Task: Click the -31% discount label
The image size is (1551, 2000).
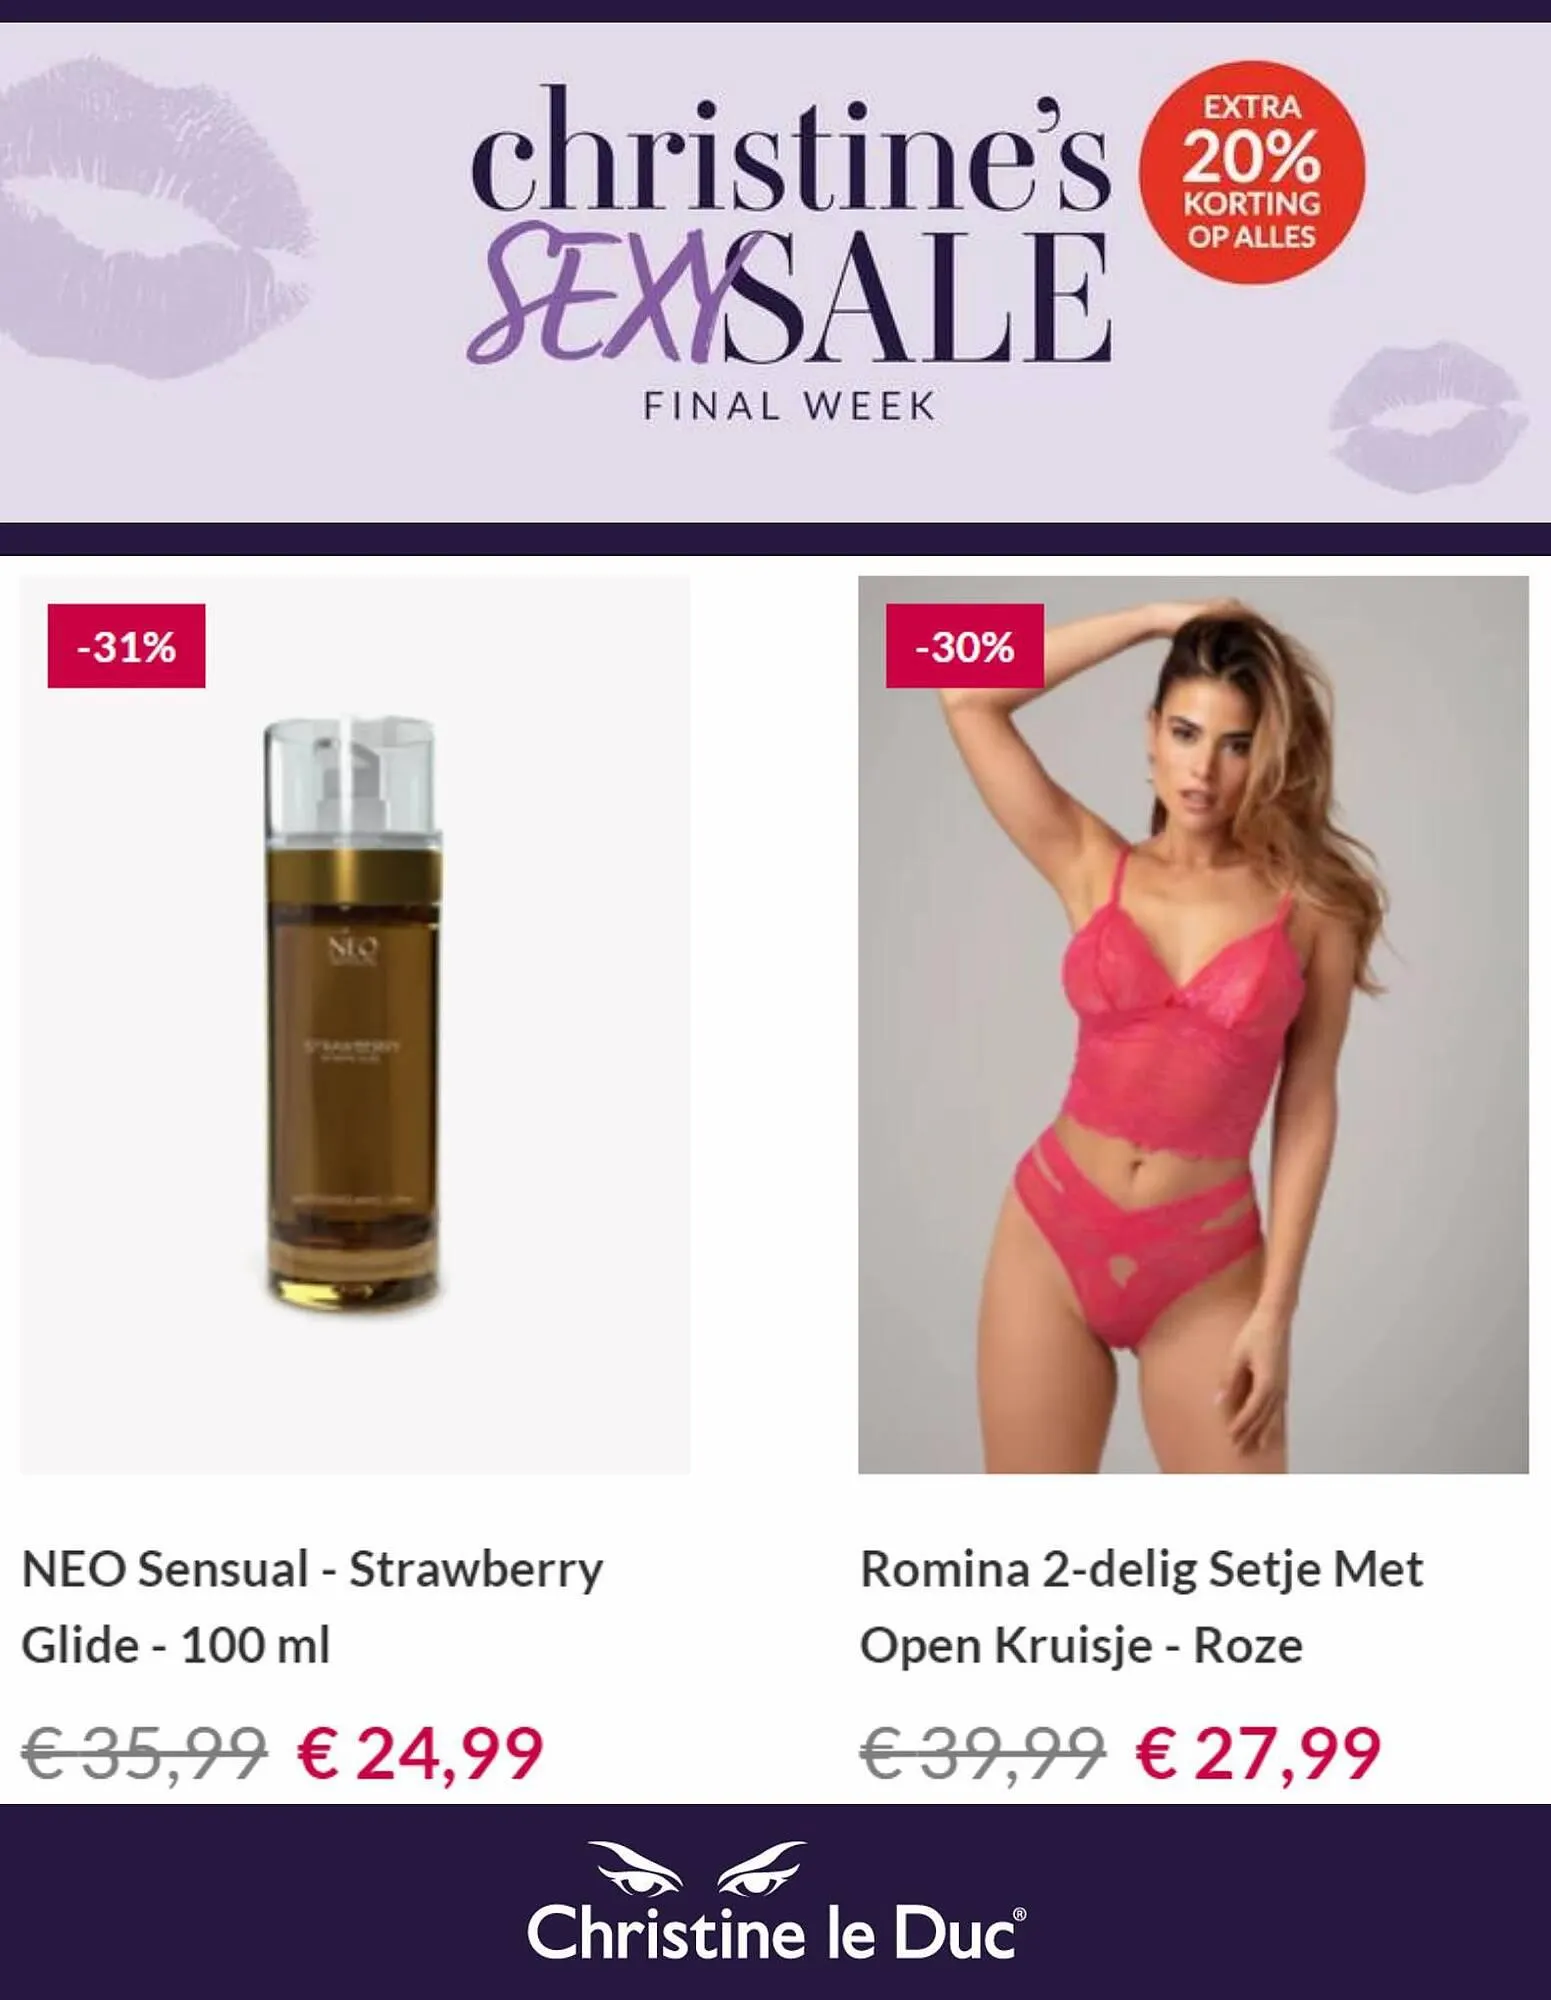Action: click(126, 646)
